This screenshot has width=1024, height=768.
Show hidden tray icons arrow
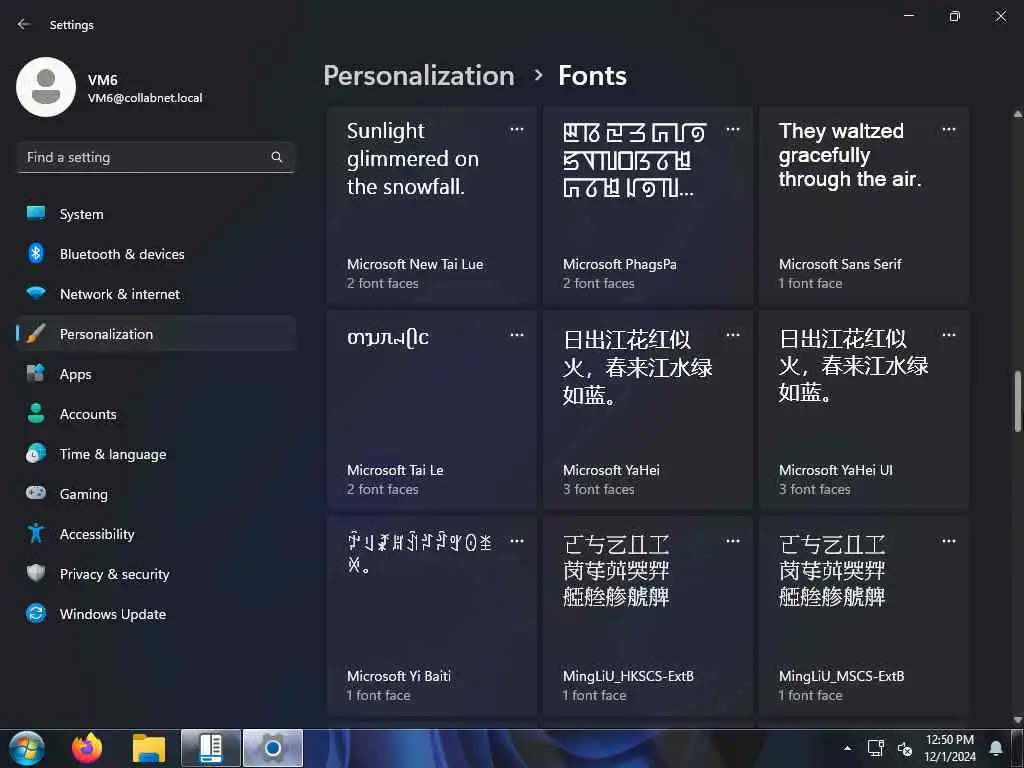point(847,748)
